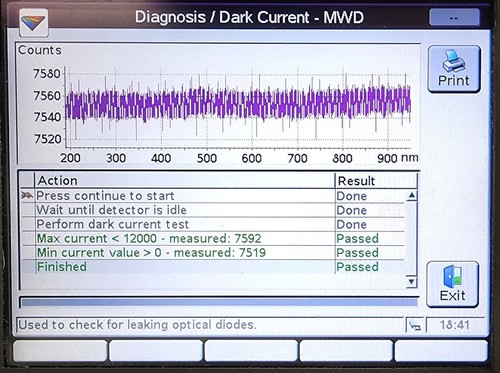The height and width of the screenshot is (373, 500).
Task: Click the Passed result for Min current
Action: point(358,253)
